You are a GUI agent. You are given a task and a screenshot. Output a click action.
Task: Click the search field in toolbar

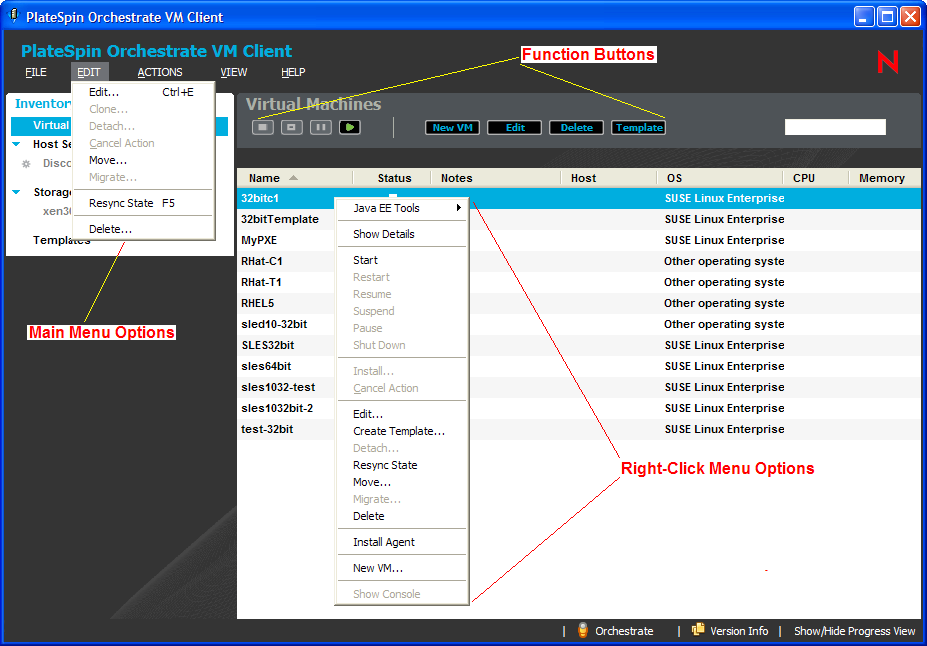point(835,127)
